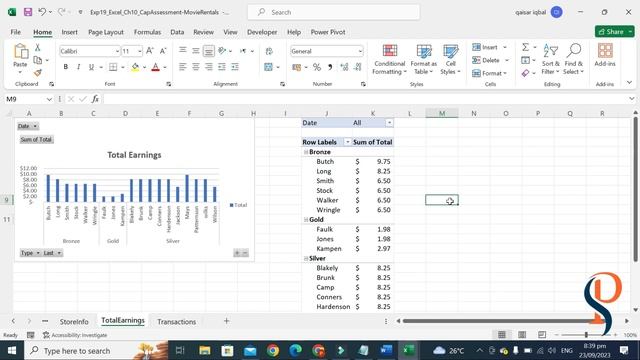The height and width of the screenshot is (360, 640).
Task: Open Conditional Formatting menu
Action: point(389,60)
